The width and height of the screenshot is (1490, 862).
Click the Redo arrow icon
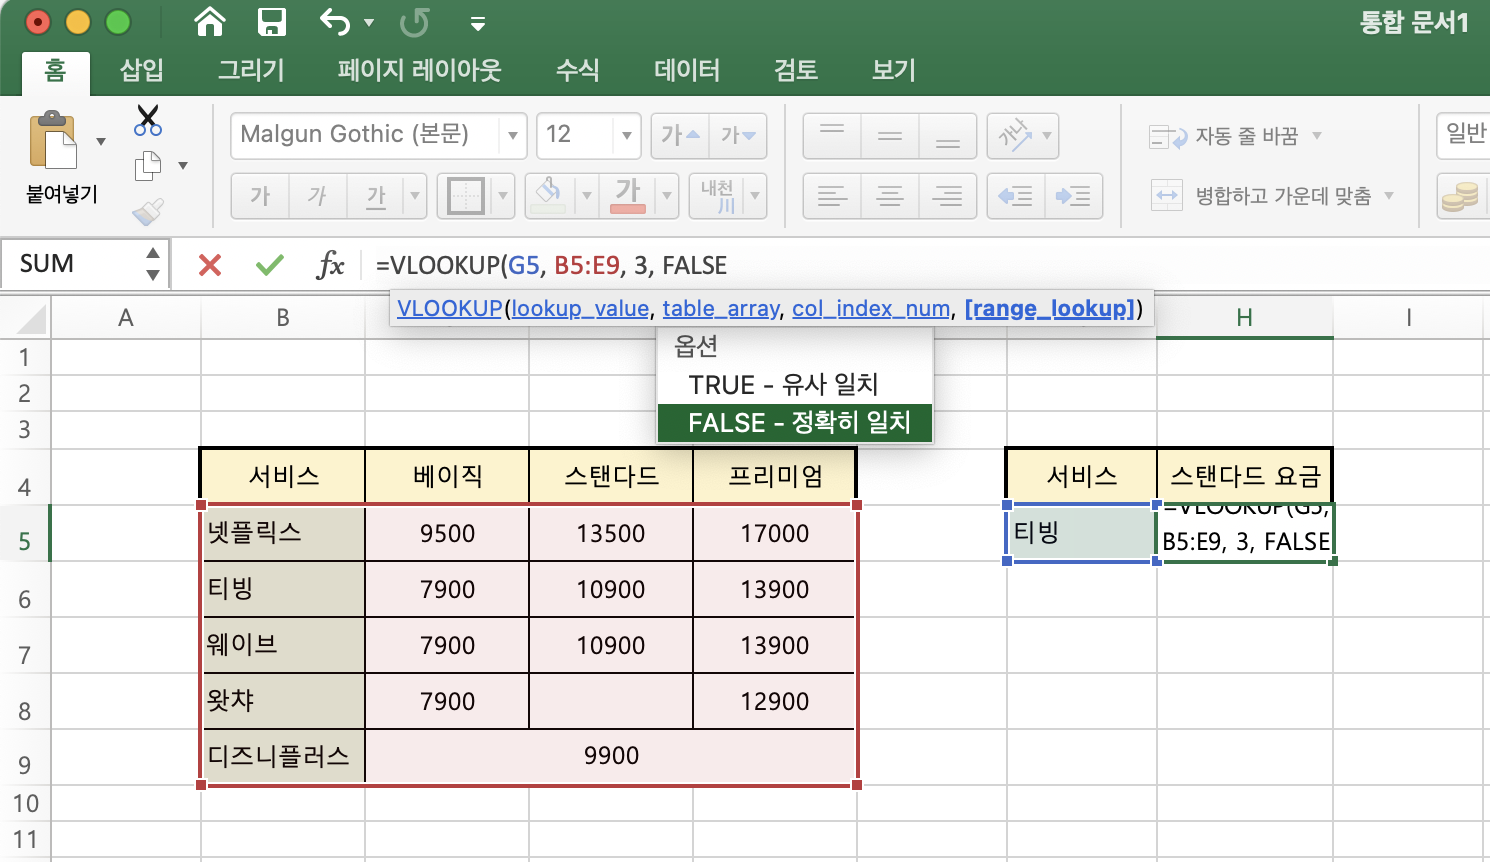point(415,21)
